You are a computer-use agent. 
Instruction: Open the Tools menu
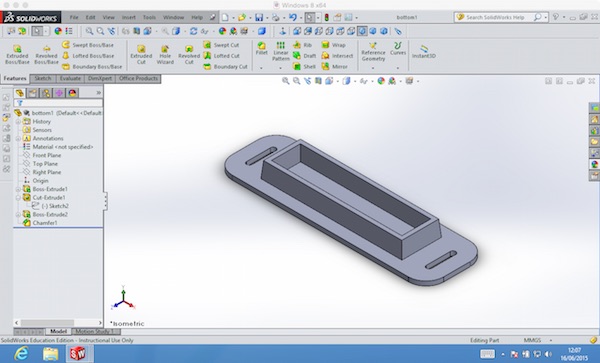149,17
